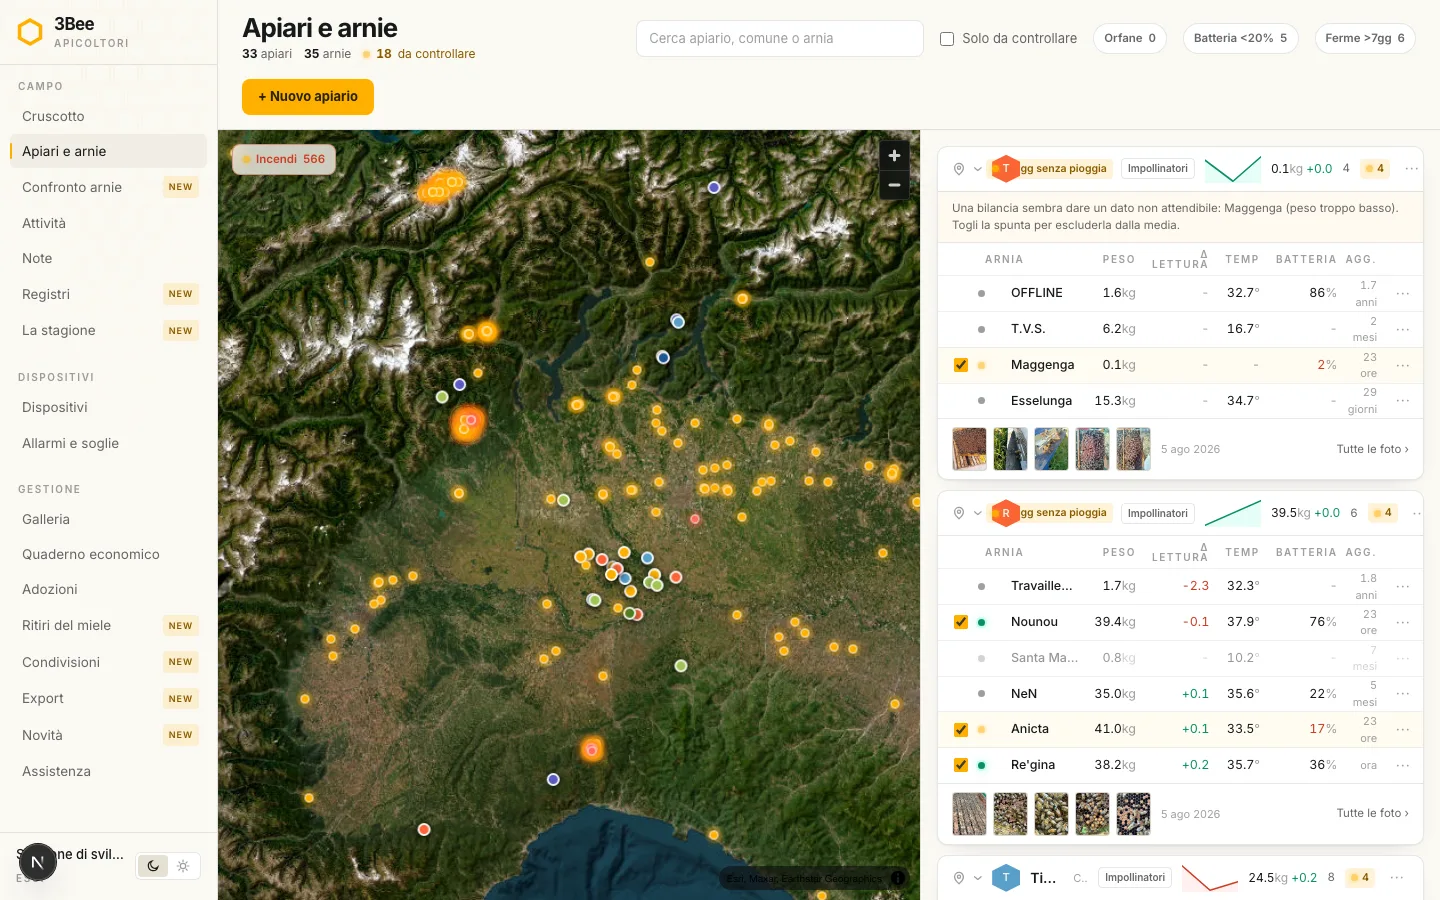Go to Confronto arnie page
This screenshot has height=900, width=1440.
[x=108, y=187]
